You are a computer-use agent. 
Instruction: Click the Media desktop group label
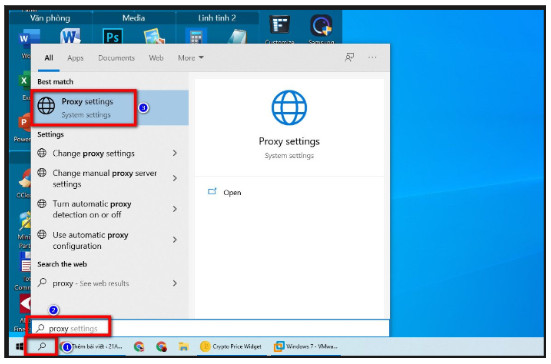click(x=134, y=18)
